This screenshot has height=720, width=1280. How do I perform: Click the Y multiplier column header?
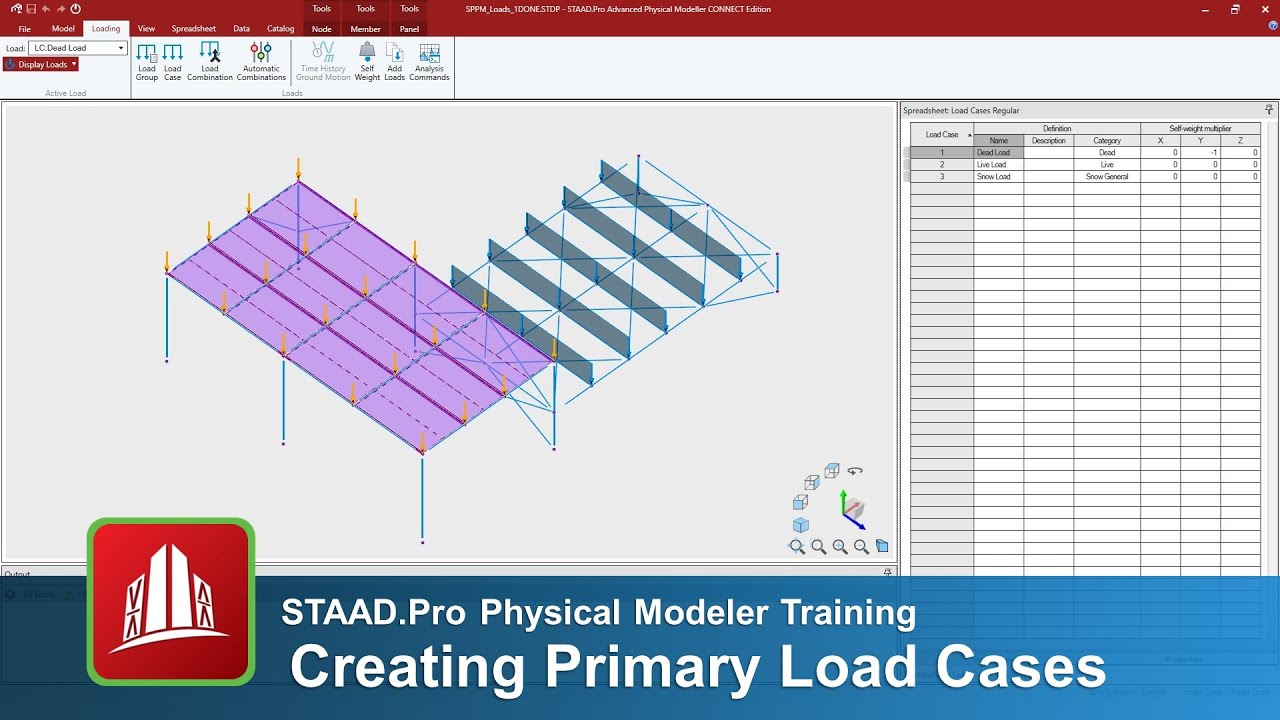[x=1200, y=141]
